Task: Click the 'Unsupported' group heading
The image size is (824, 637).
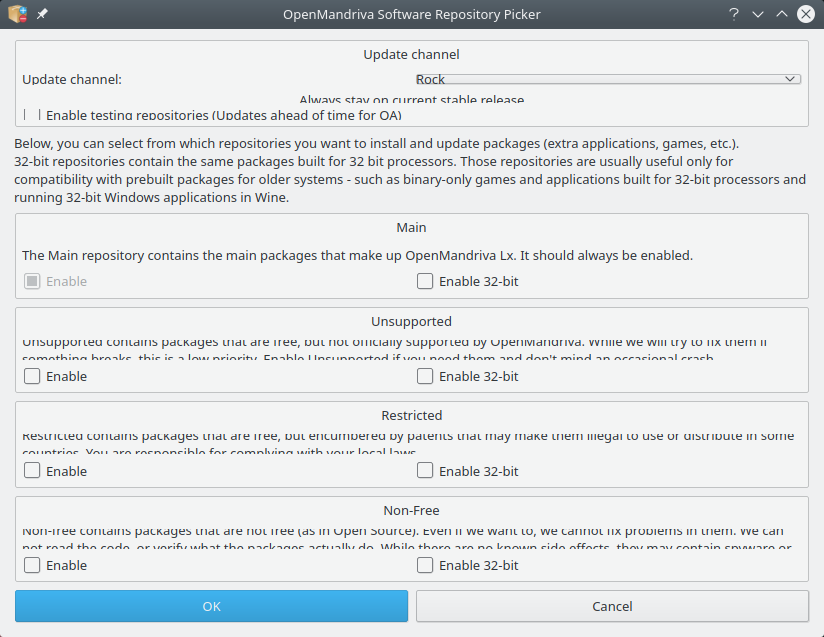Action: [411, 321]
